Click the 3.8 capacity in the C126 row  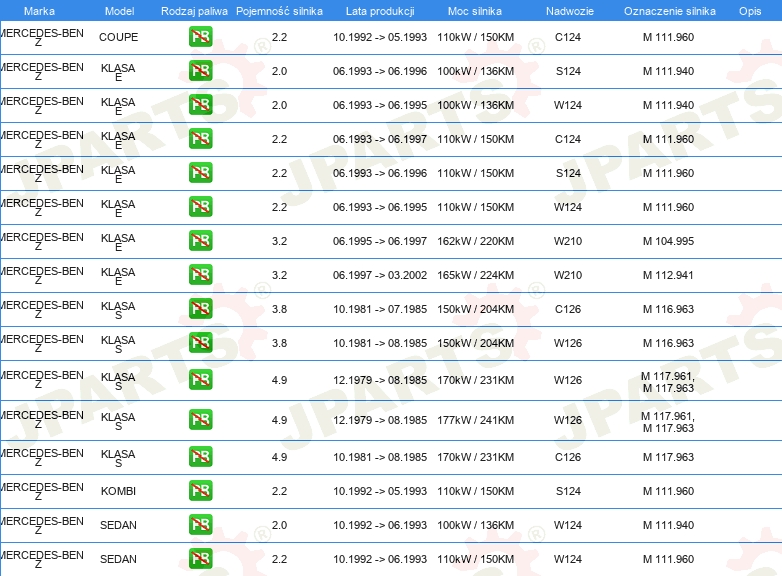279,309
